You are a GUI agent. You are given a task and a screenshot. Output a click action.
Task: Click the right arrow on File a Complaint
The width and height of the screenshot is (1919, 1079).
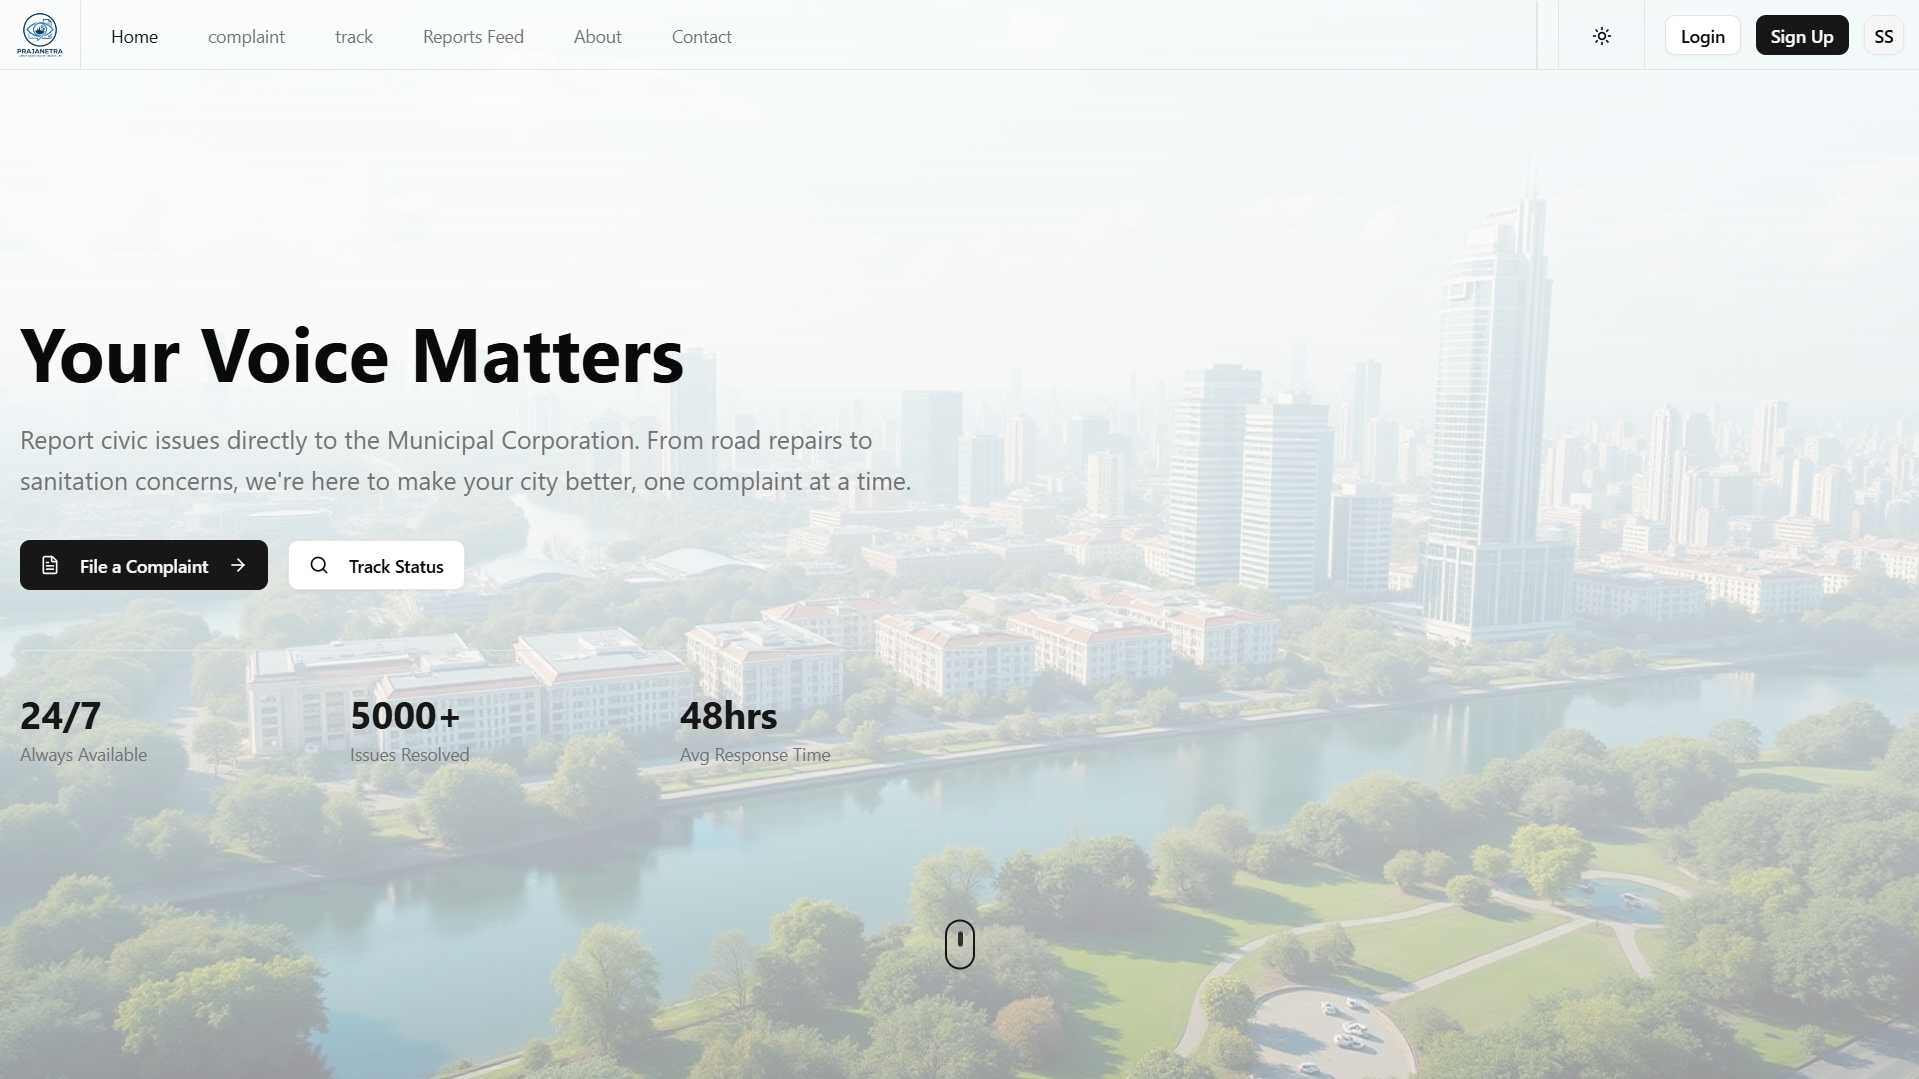238,565
